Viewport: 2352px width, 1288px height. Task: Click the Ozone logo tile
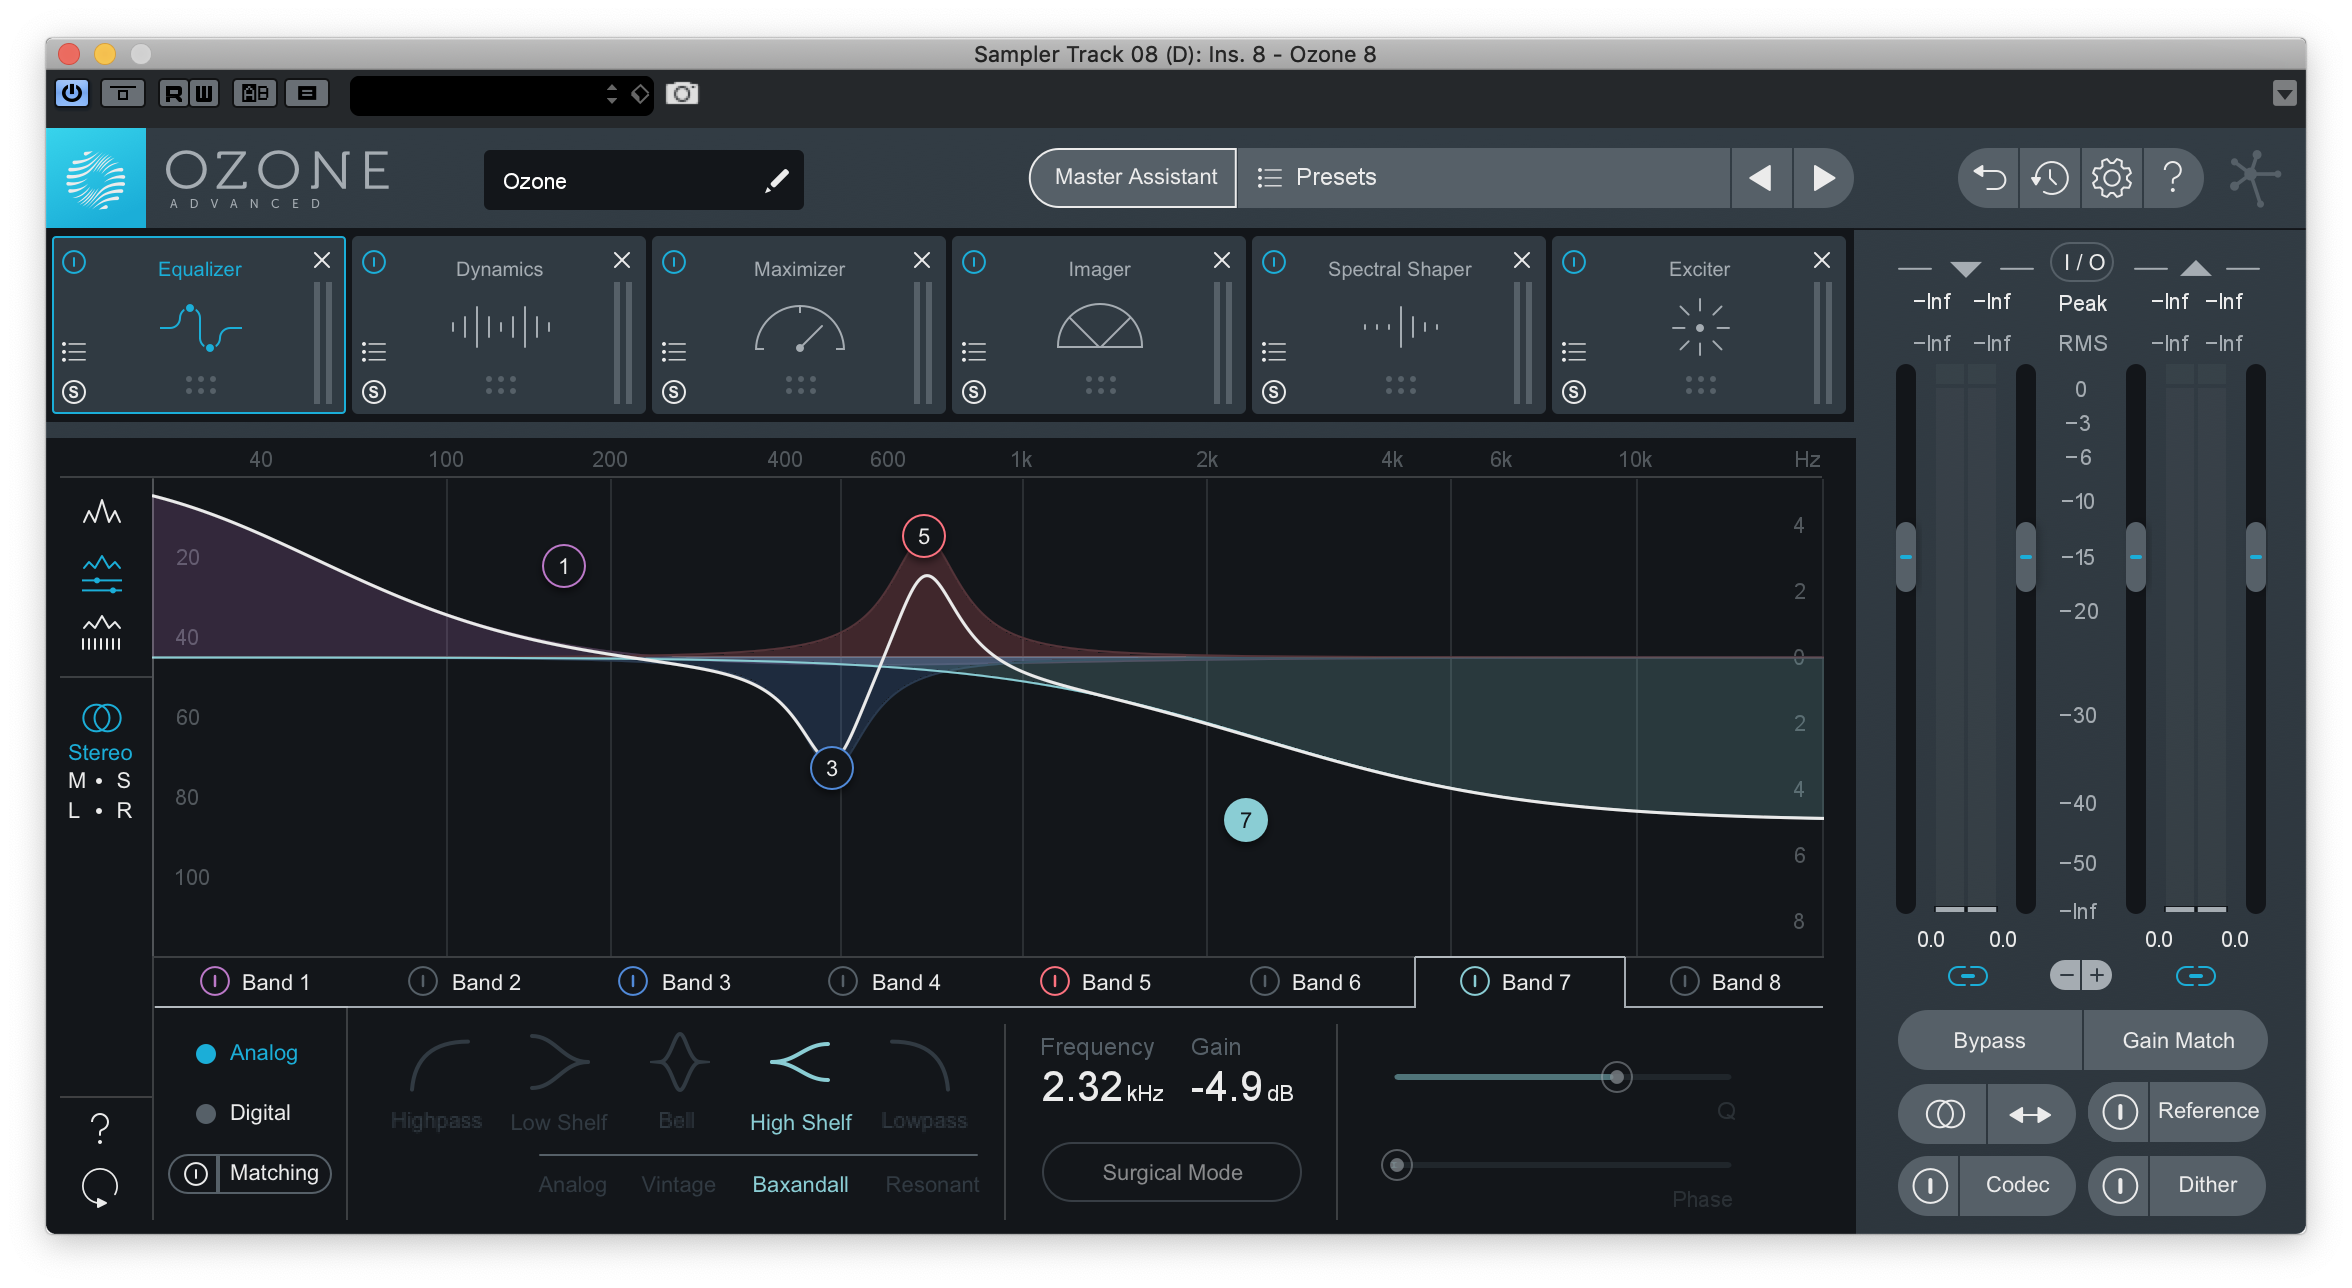click(96, 178)
